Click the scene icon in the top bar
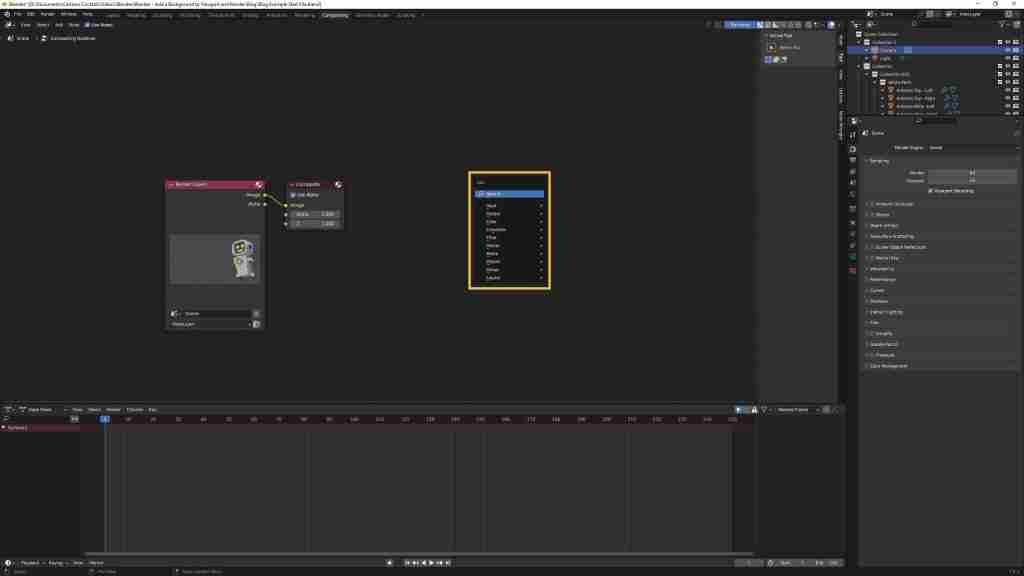 871,14
